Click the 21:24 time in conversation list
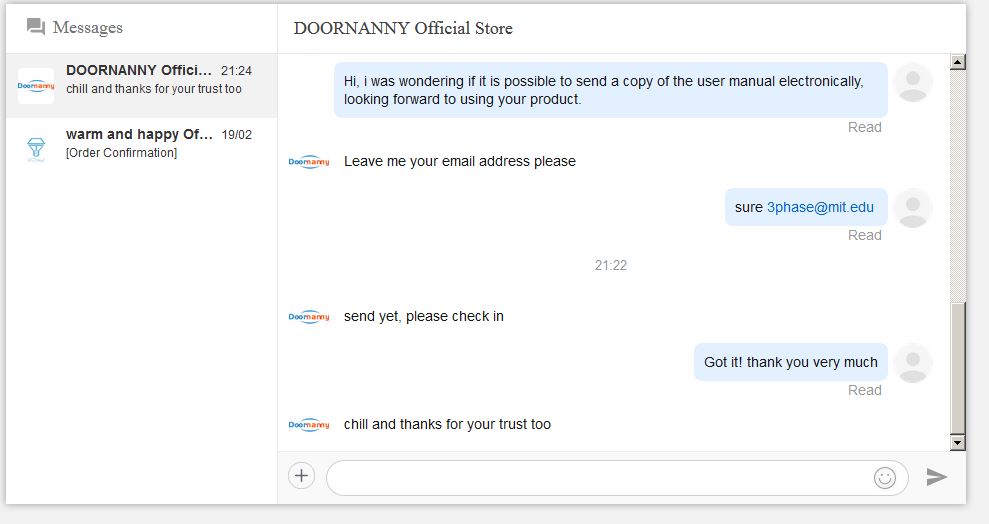The width and height of the screenshot is (989, 524). click(236, 71)
